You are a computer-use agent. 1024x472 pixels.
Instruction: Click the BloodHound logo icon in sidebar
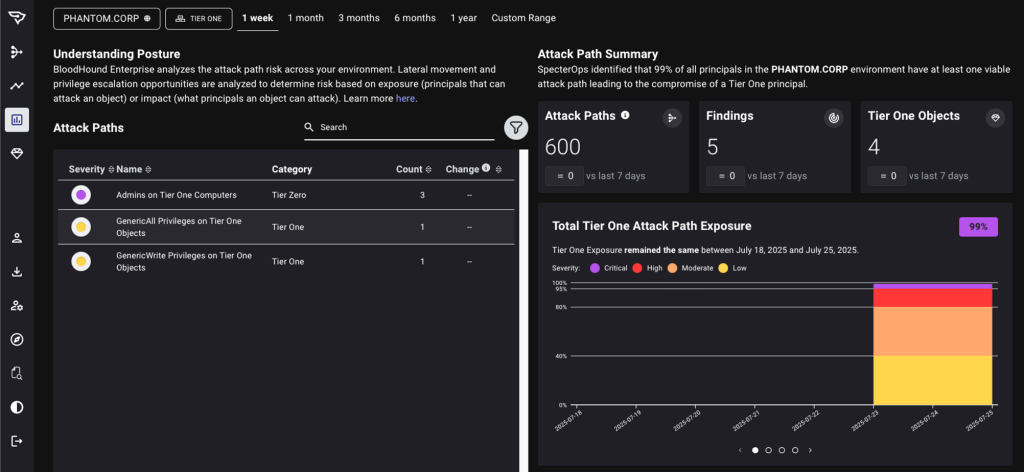(17, 18)
